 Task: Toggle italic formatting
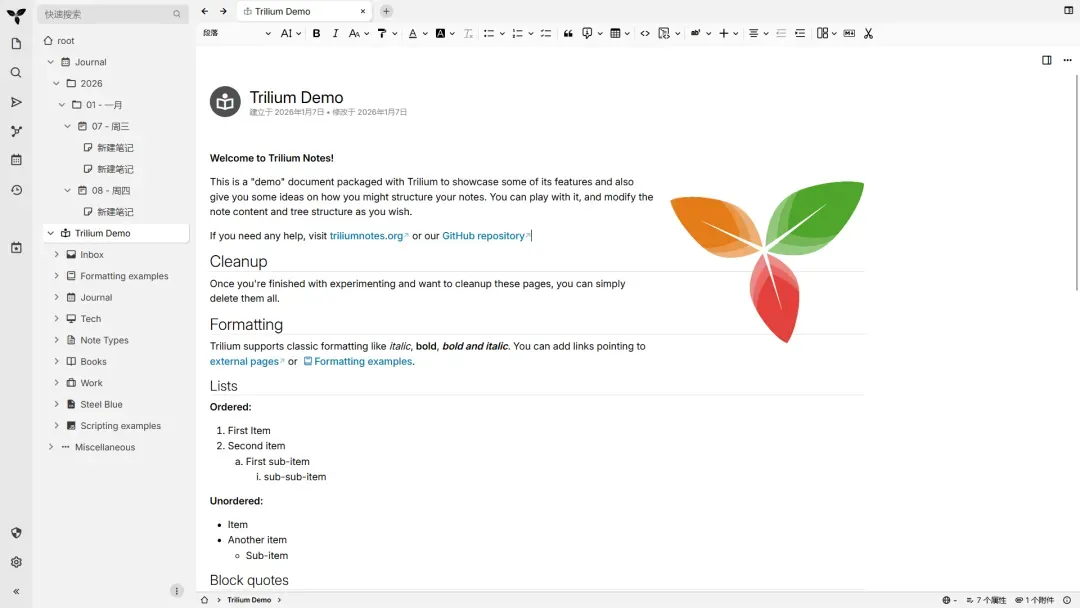click(335, 33)
